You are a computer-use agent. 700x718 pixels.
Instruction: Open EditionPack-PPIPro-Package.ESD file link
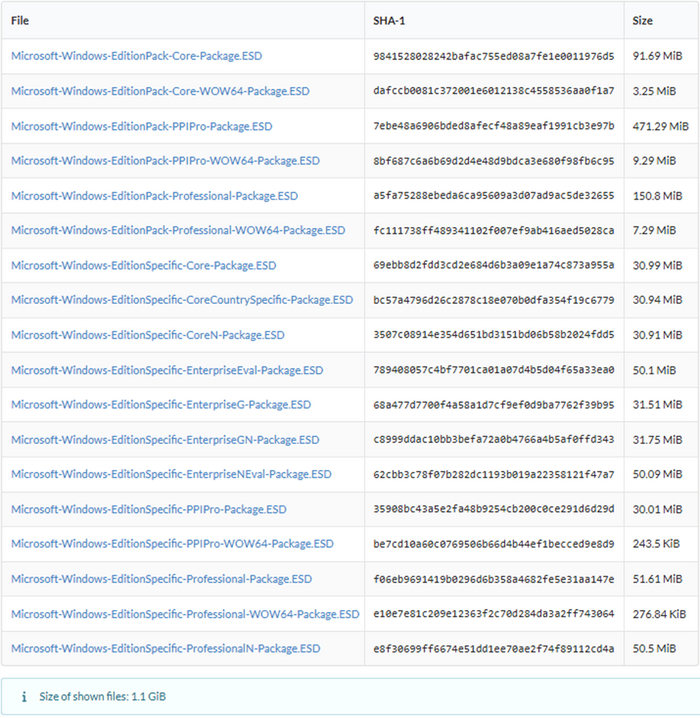[x=141, y=126]
